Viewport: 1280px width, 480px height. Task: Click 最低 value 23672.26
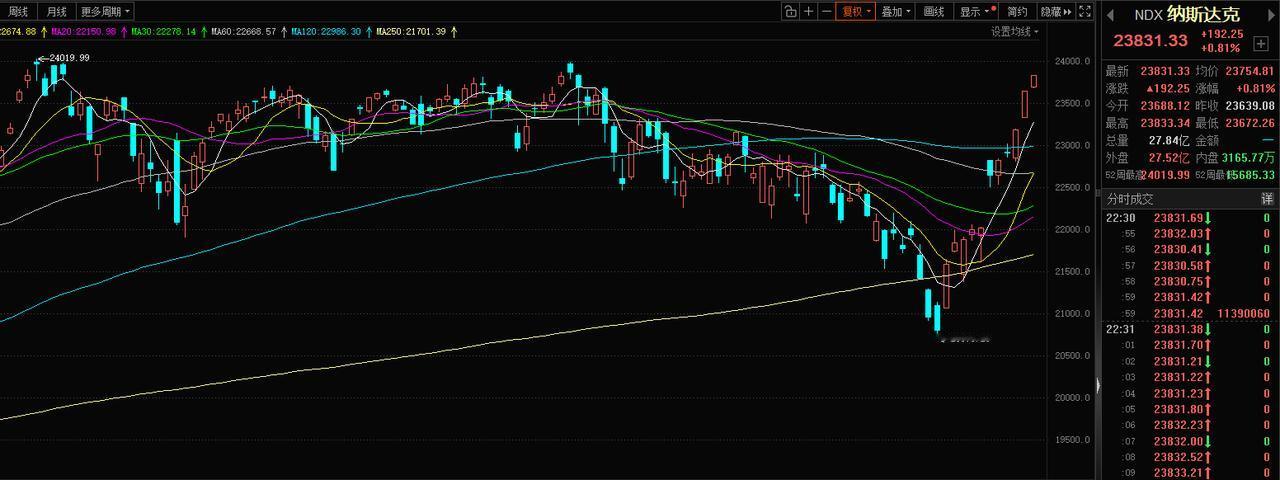pos(1250,123)
